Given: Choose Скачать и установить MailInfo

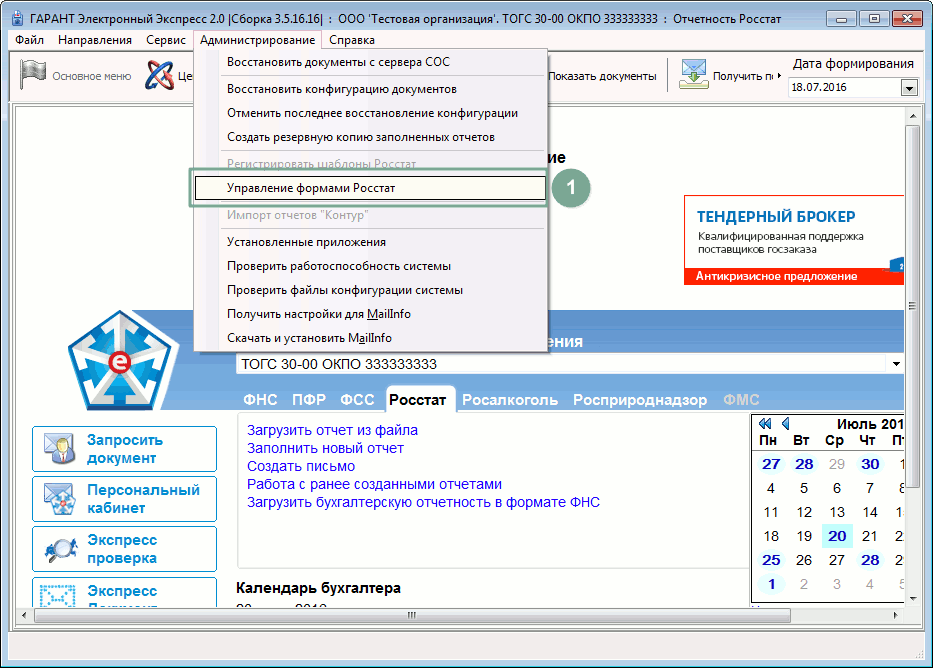Looking at the screenshot, I should [x=370, y=337].
